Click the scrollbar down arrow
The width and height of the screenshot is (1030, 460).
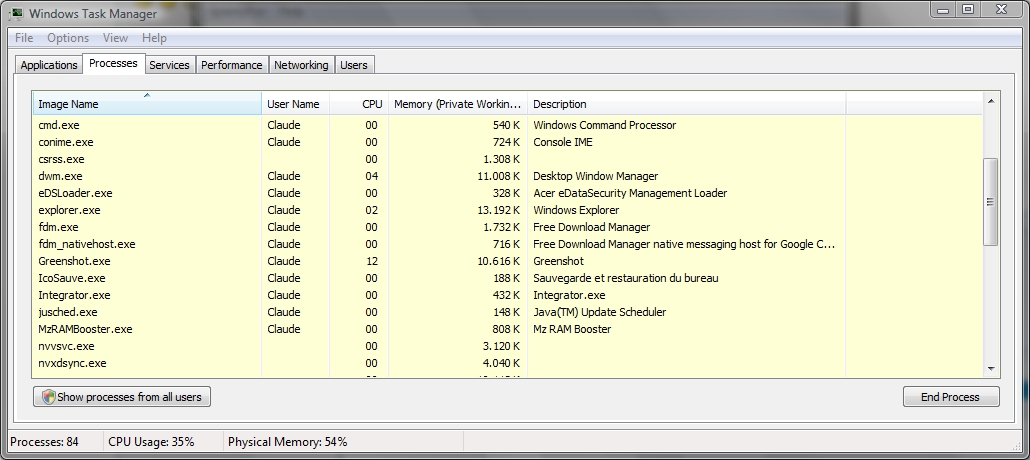[991, 369]
